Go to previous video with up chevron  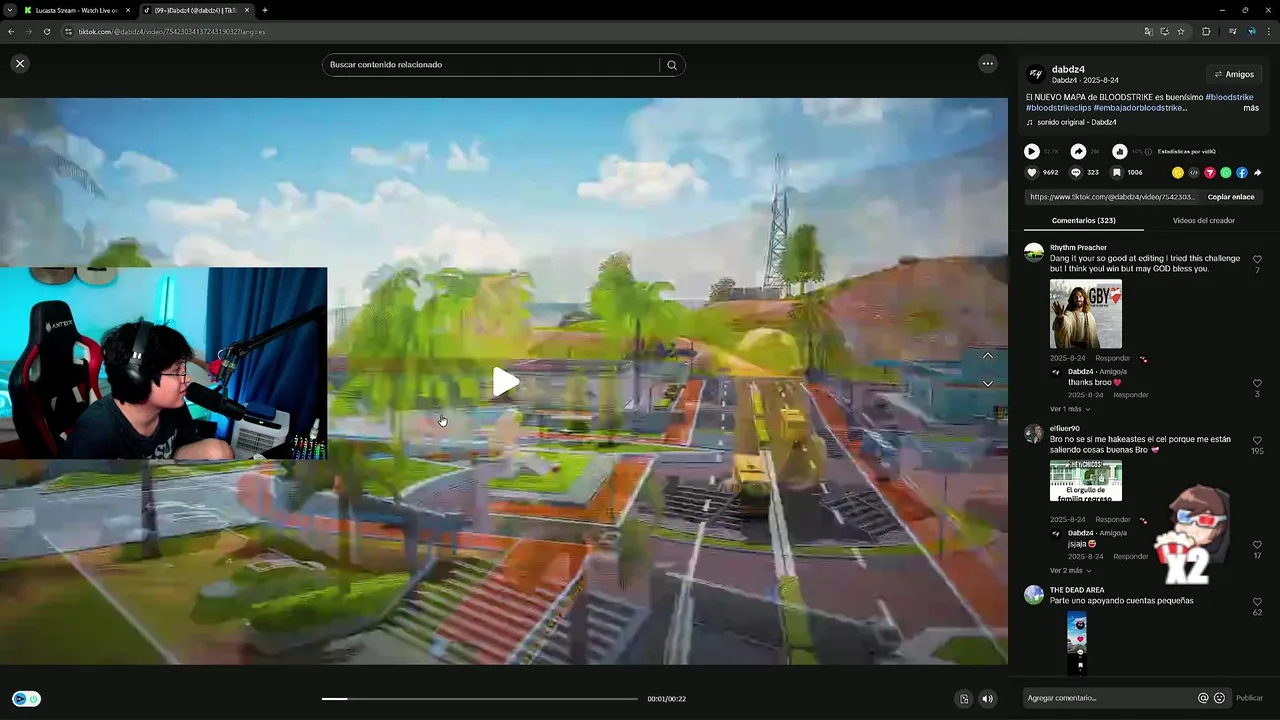[x=988, y=356]
